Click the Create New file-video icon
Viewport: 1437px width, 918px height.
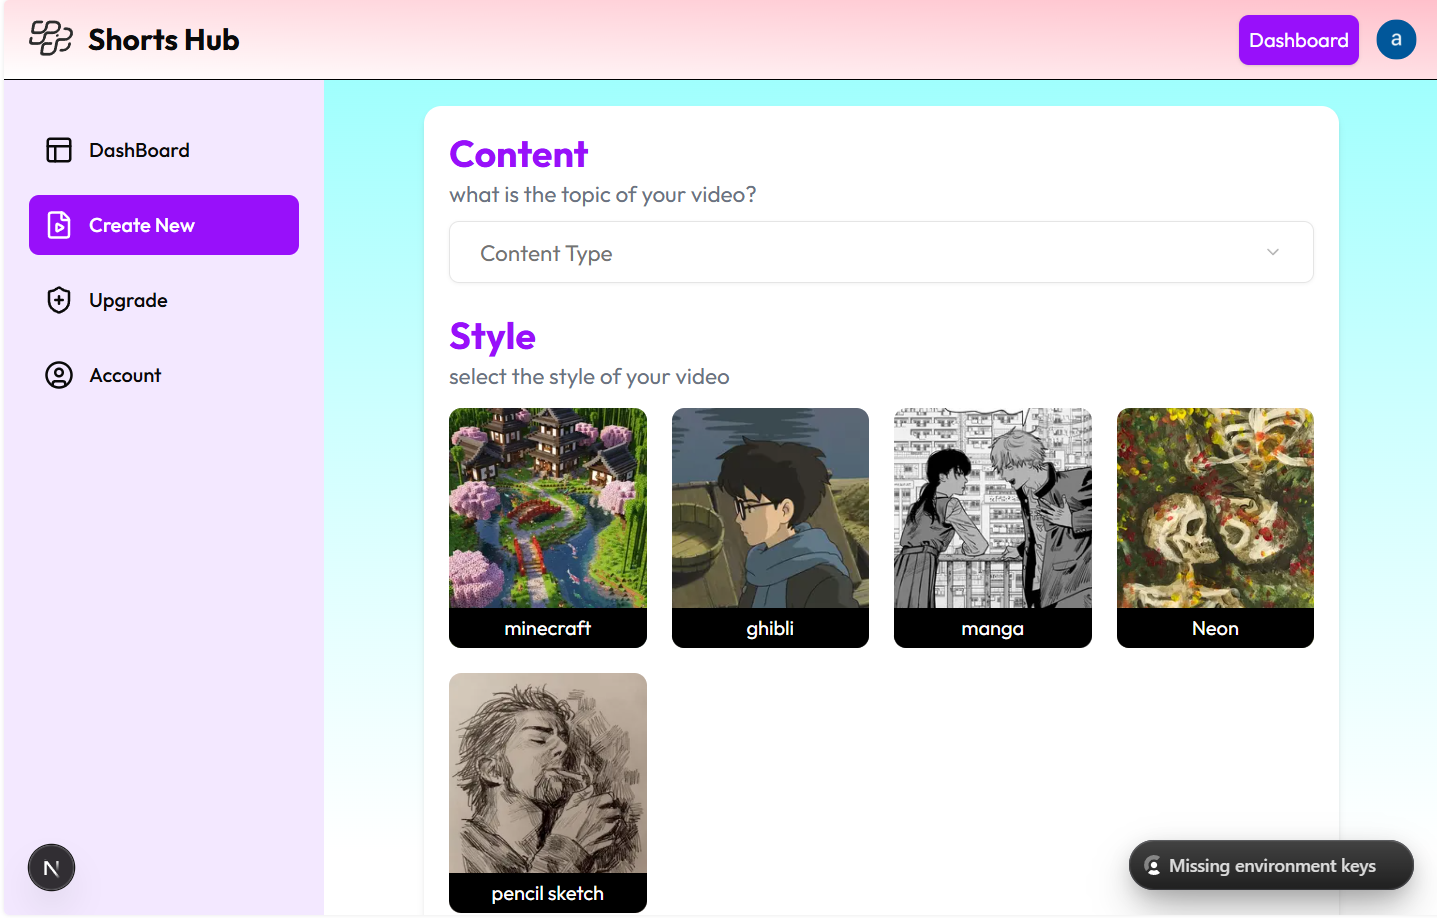coord(59,225)
